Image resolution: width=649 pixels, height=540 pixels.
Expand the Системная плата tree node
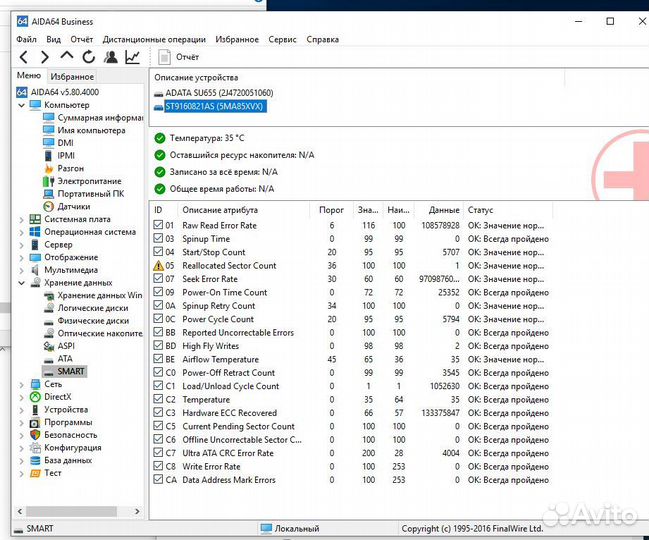click(22, 220)
